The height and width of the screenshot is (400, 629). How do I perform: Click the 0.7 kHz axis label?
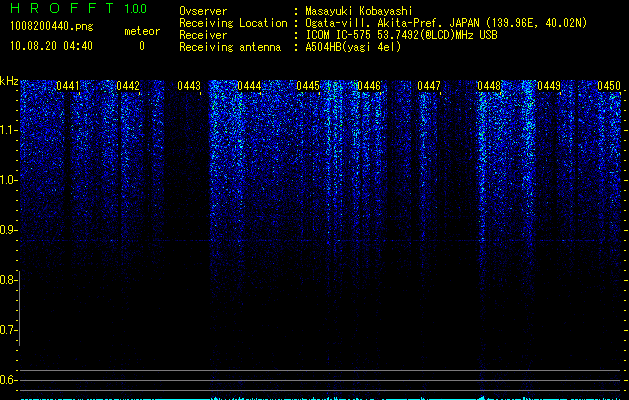coord(8,330)
